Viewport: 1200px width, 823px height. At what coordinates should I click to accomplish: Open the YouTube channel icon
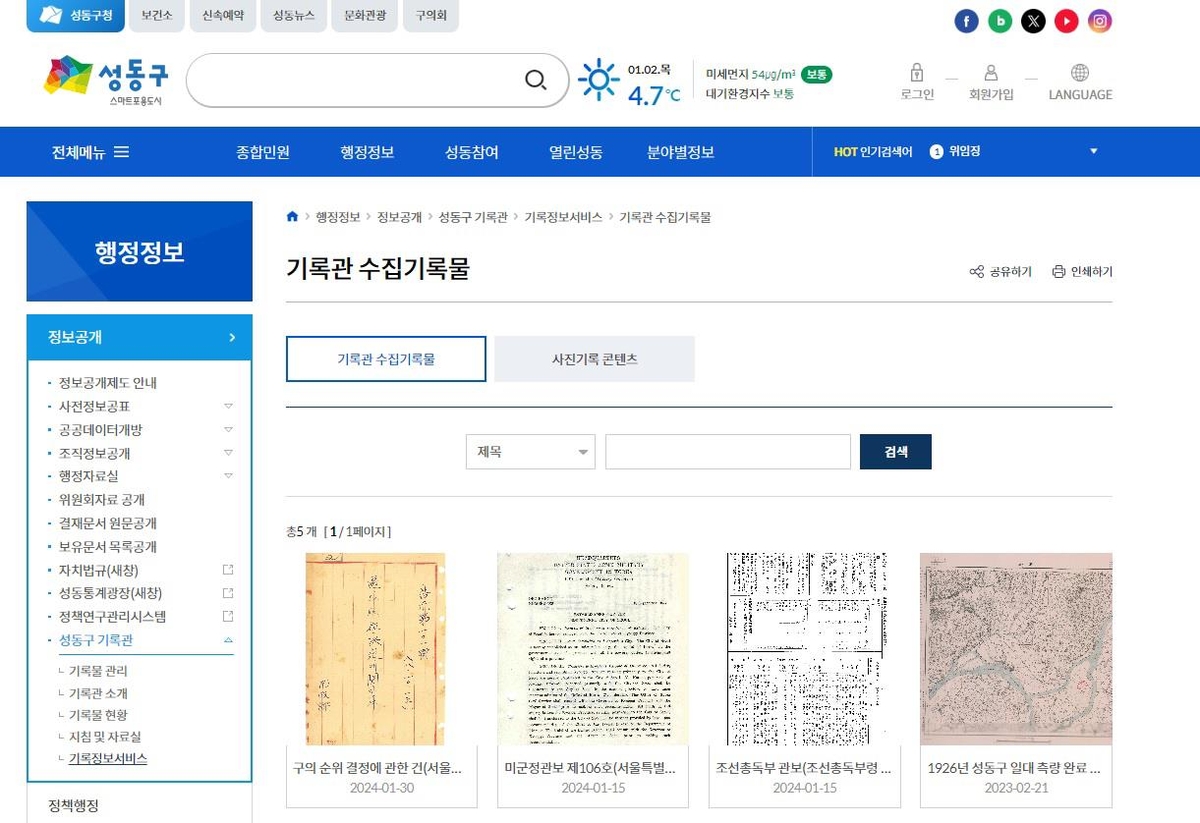point(1066,20)
